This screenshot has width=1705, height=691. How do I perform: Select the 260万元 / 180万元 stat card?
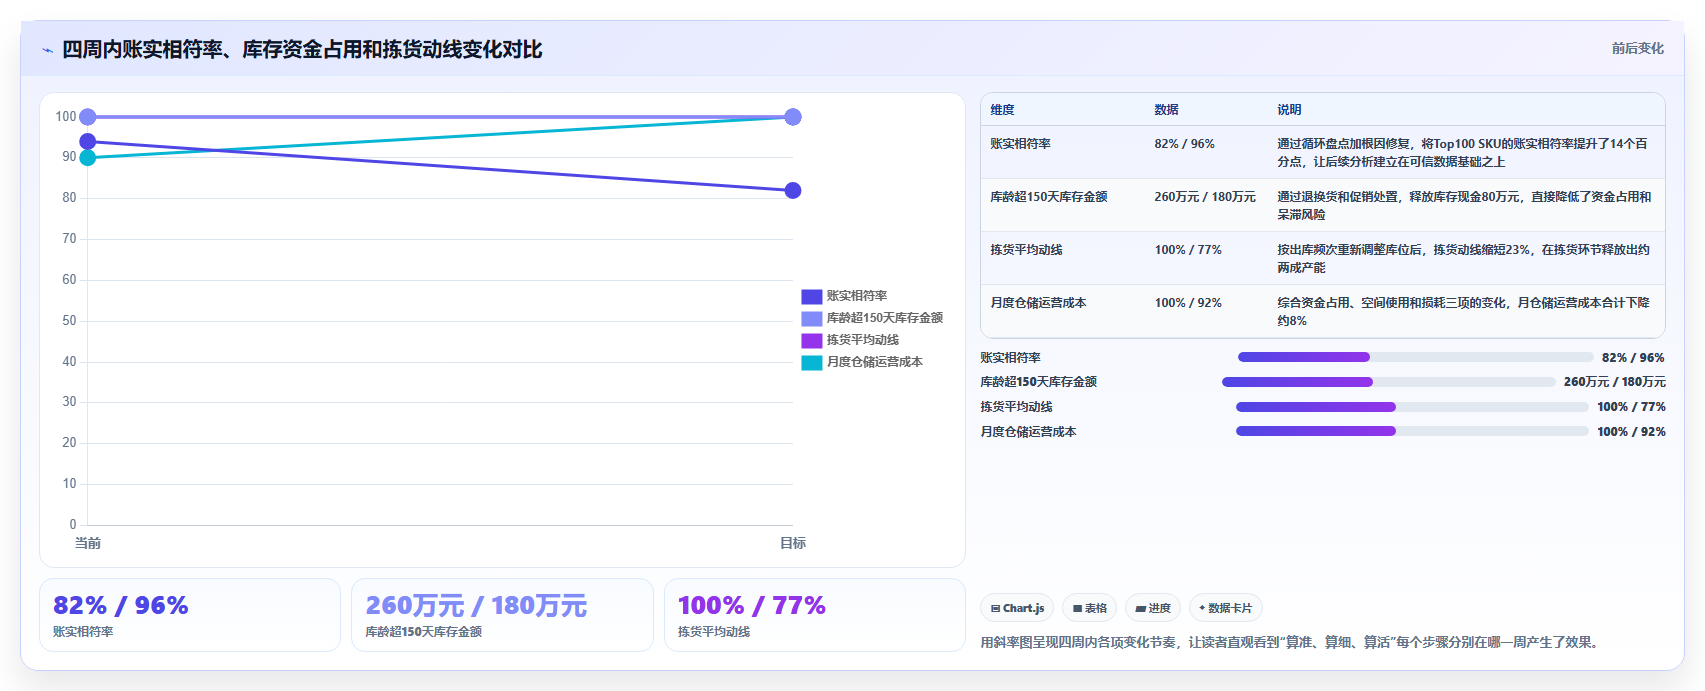coord(502,615)
